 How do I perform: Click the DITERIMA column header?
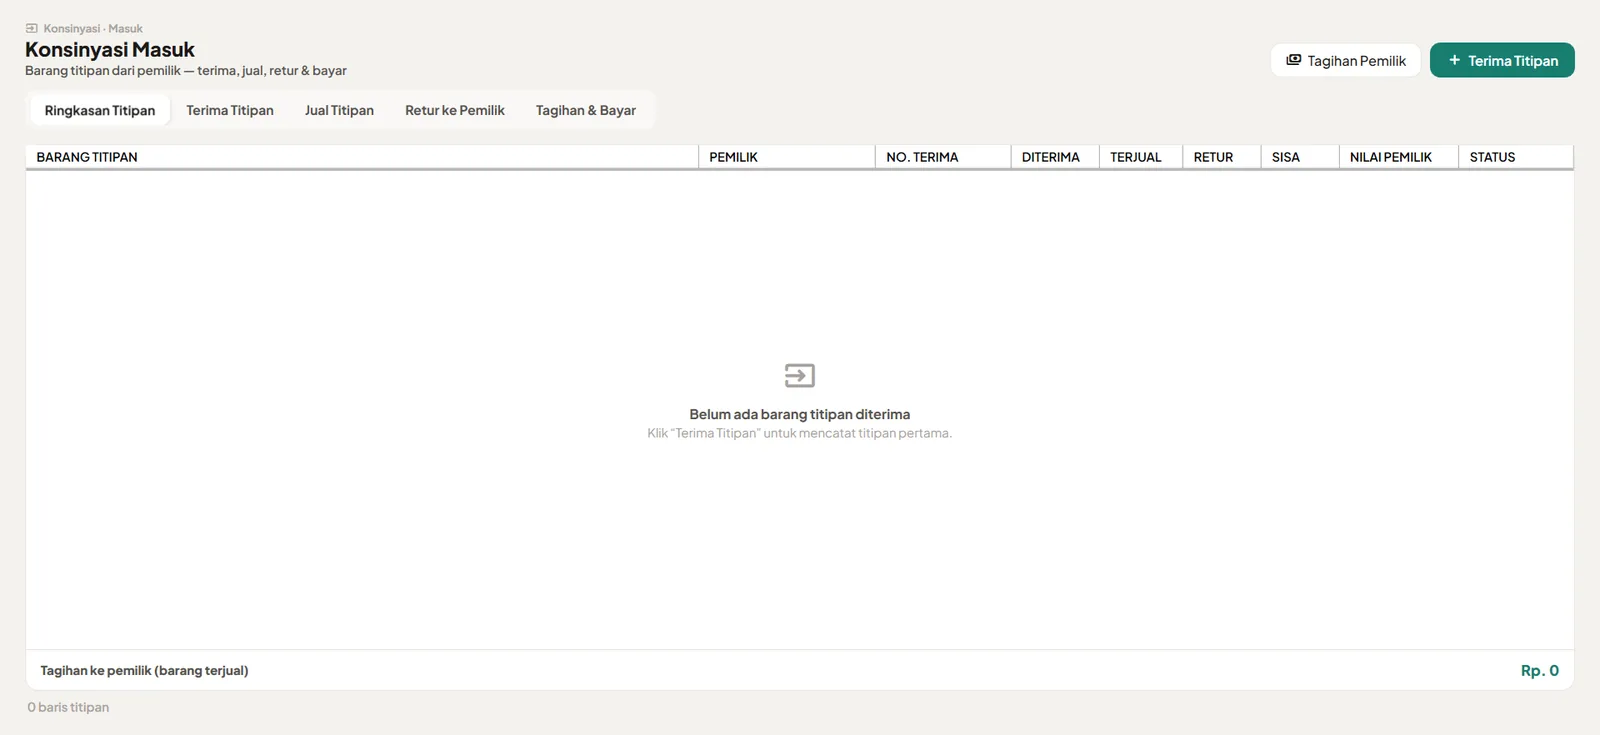coord(1055,157)
